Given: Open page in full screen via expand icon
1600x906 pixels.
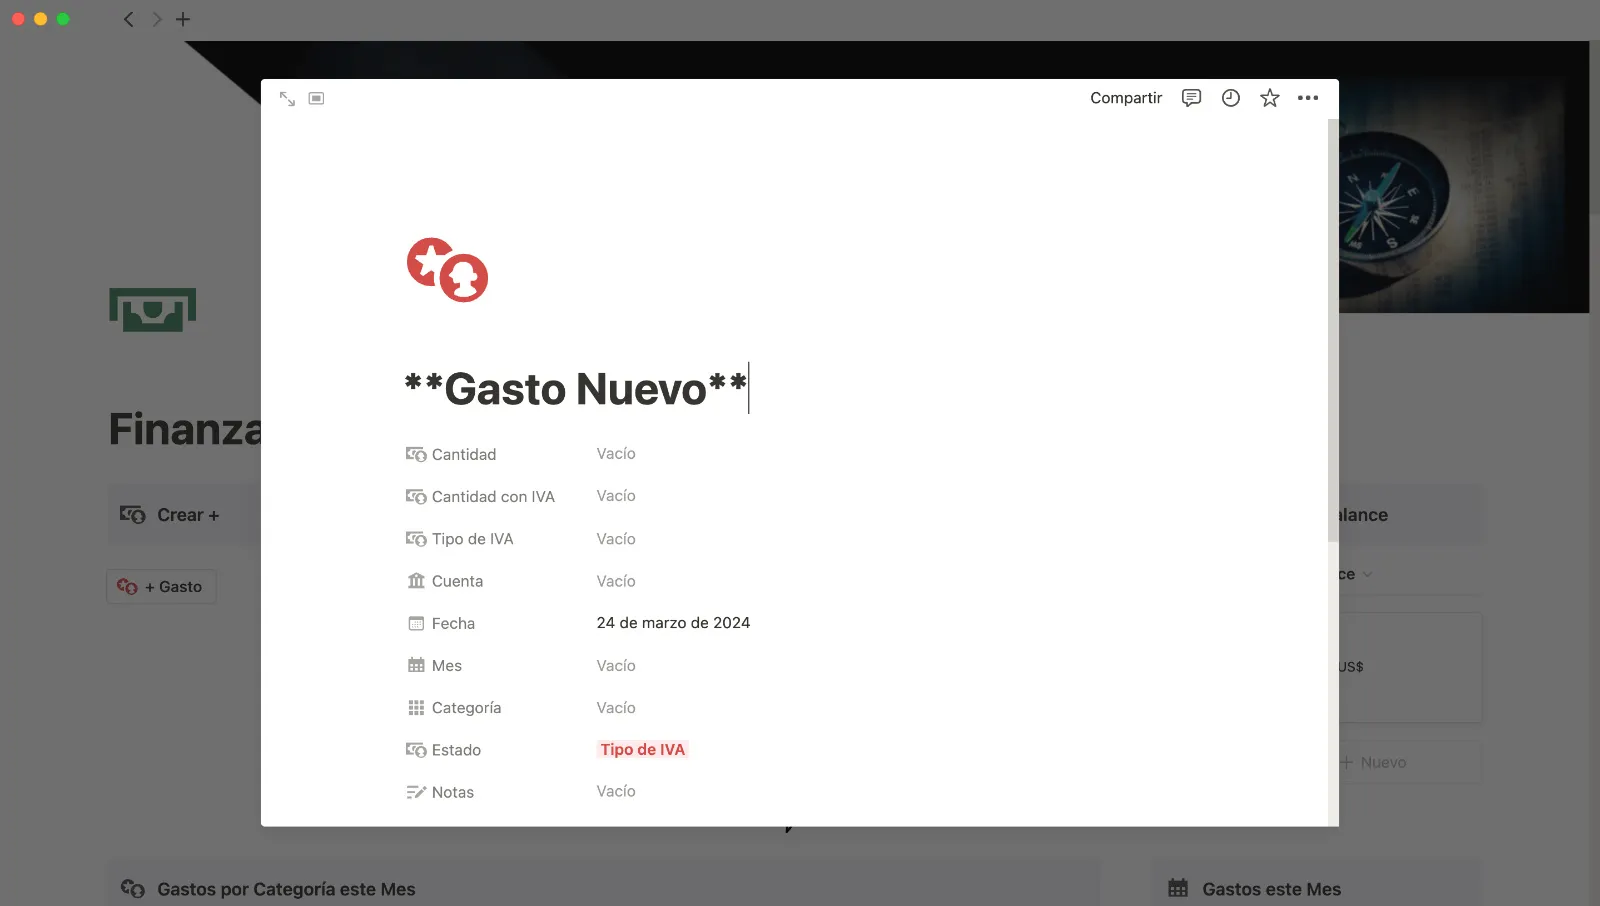Looking at the screenshot, I should click(x=287, y=99).
